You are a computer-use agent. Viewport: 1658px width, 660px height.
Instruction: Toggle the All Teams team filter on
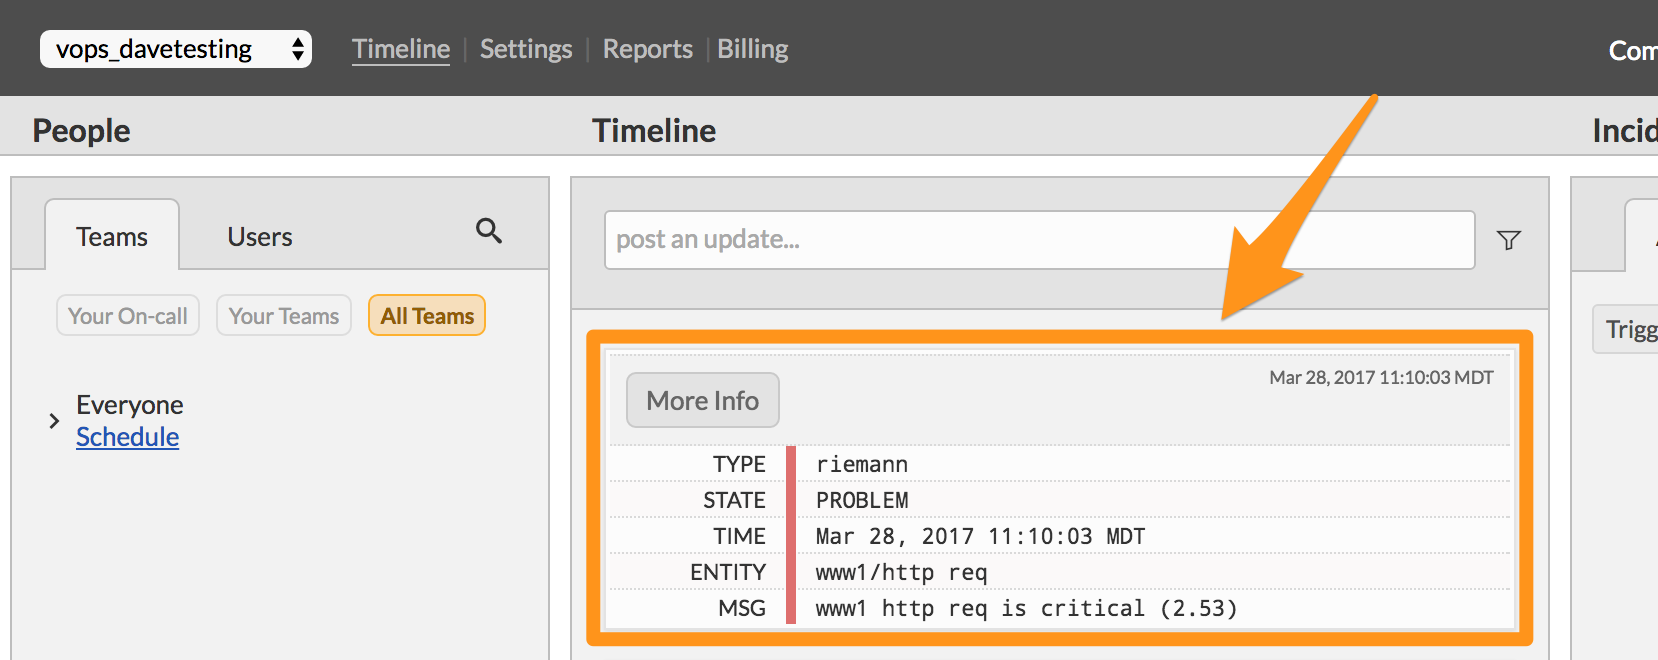click(x=426, y=315)
